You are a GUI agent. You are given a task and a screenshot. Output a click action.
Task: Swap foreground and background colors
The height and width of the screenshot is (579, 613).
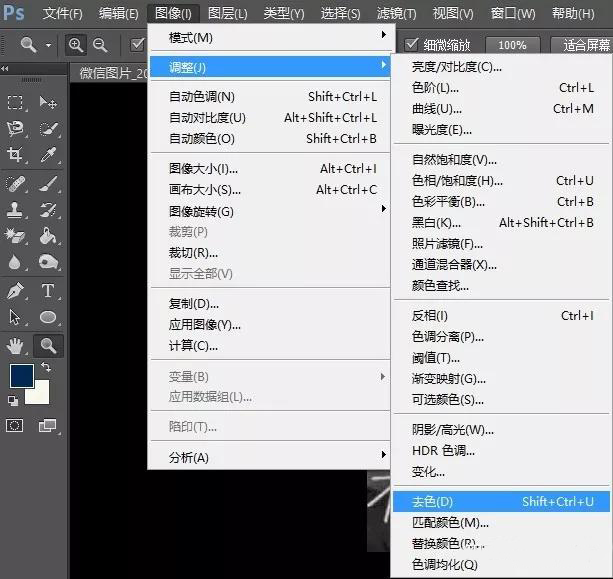[45, 369]
